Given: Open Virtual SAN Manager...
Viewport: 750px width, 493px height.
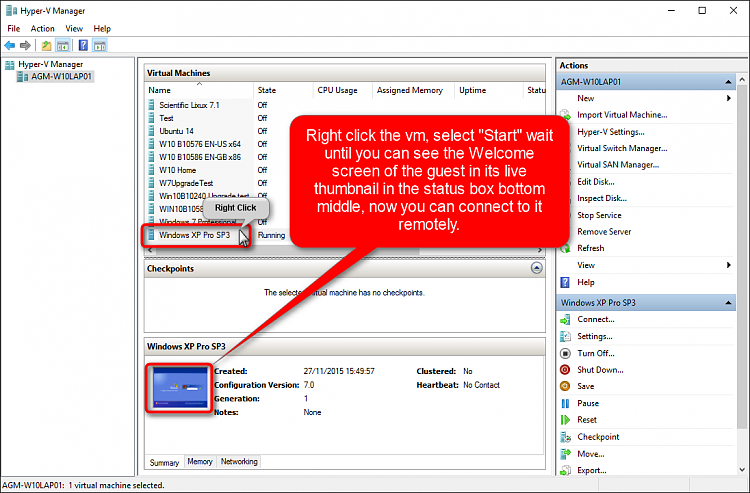Looking at the screenshot, I should click(618, 165).
